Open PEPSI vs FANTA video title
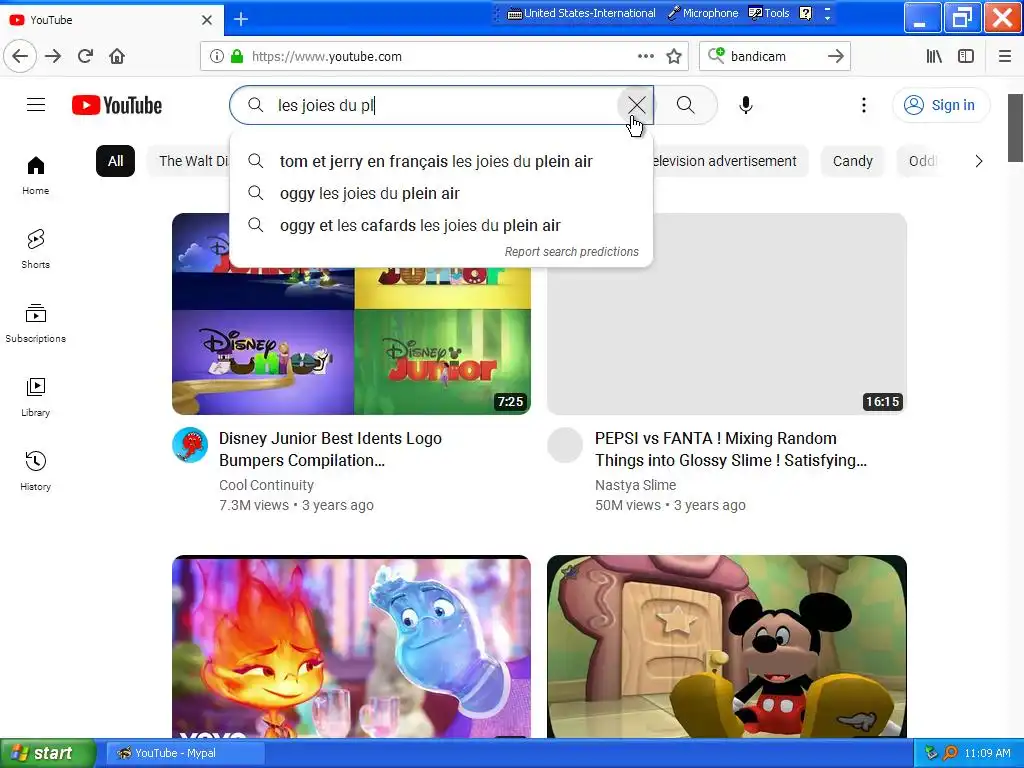The width and height of the screenshot is (1024, 768). click(731, 449)
